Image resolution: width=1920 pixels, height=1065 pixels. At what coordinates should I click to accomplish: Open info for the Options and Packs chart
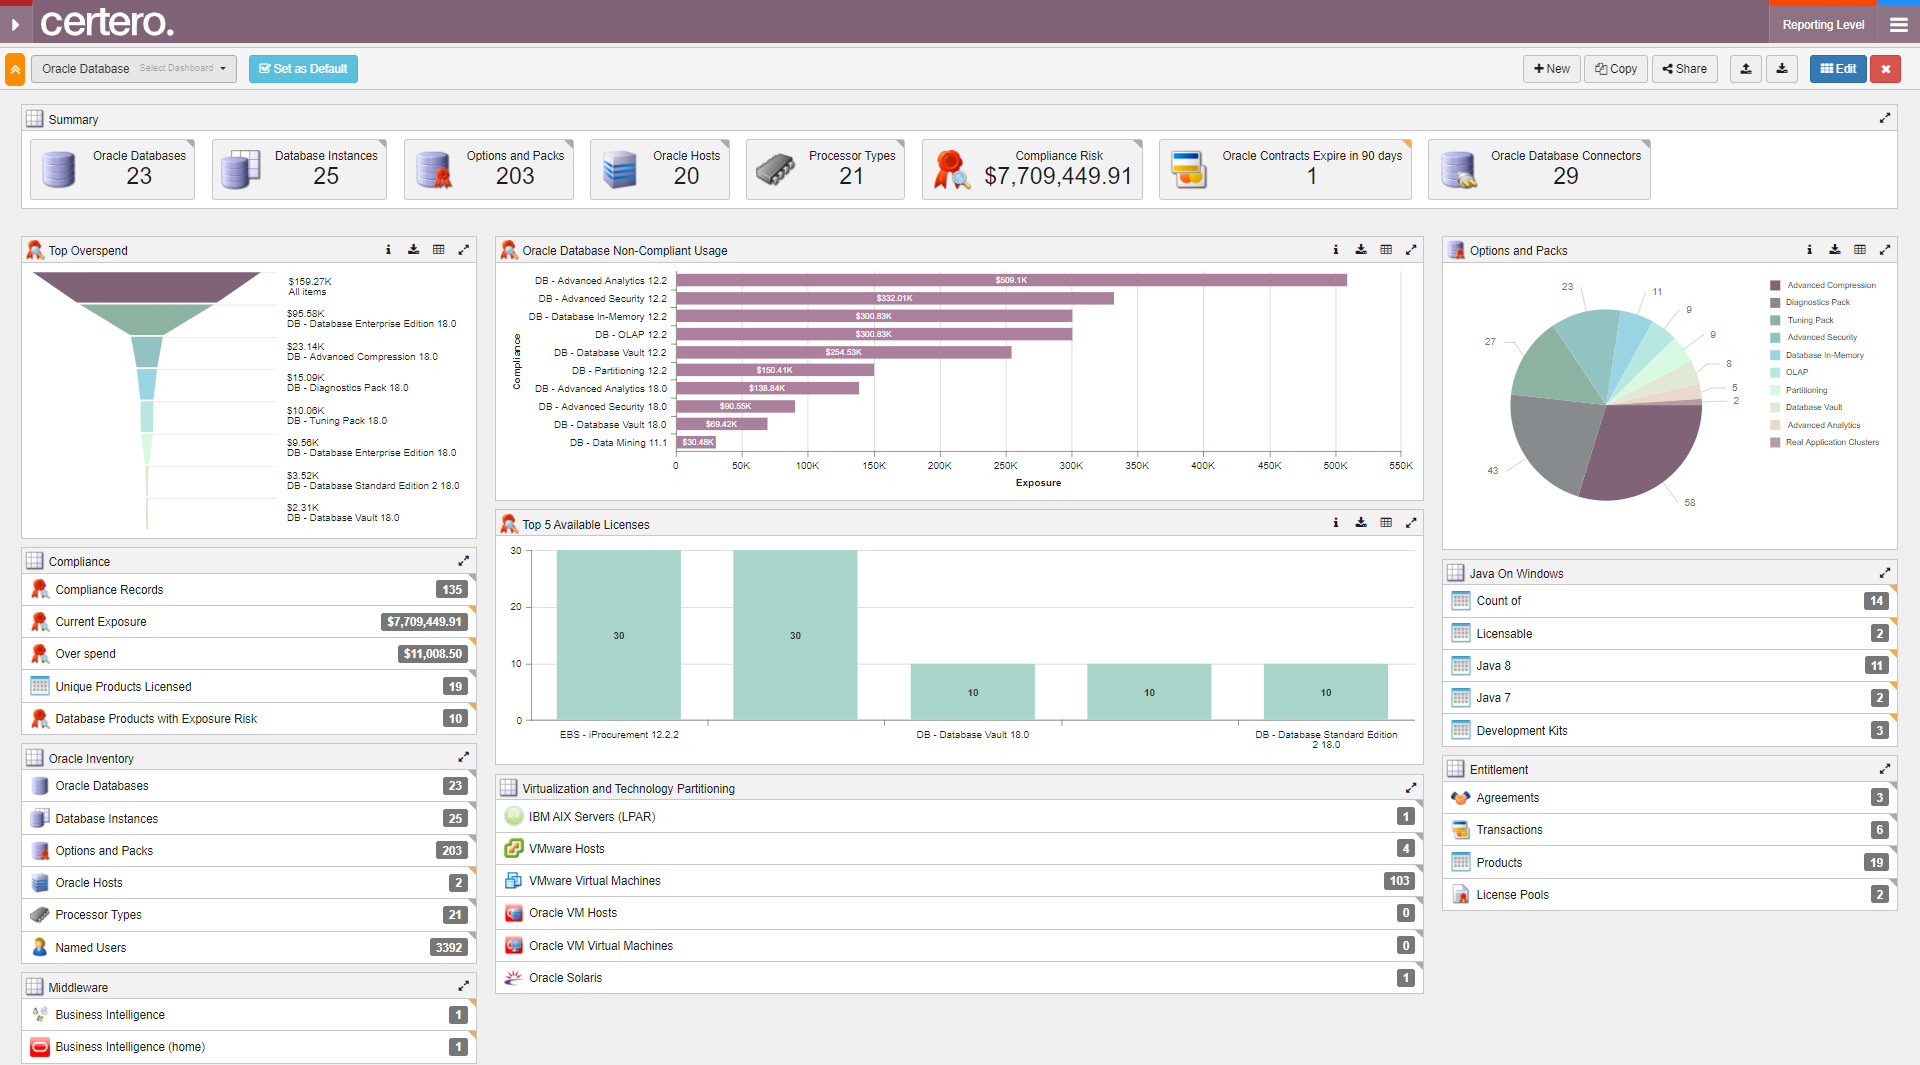coord(1809,250)
